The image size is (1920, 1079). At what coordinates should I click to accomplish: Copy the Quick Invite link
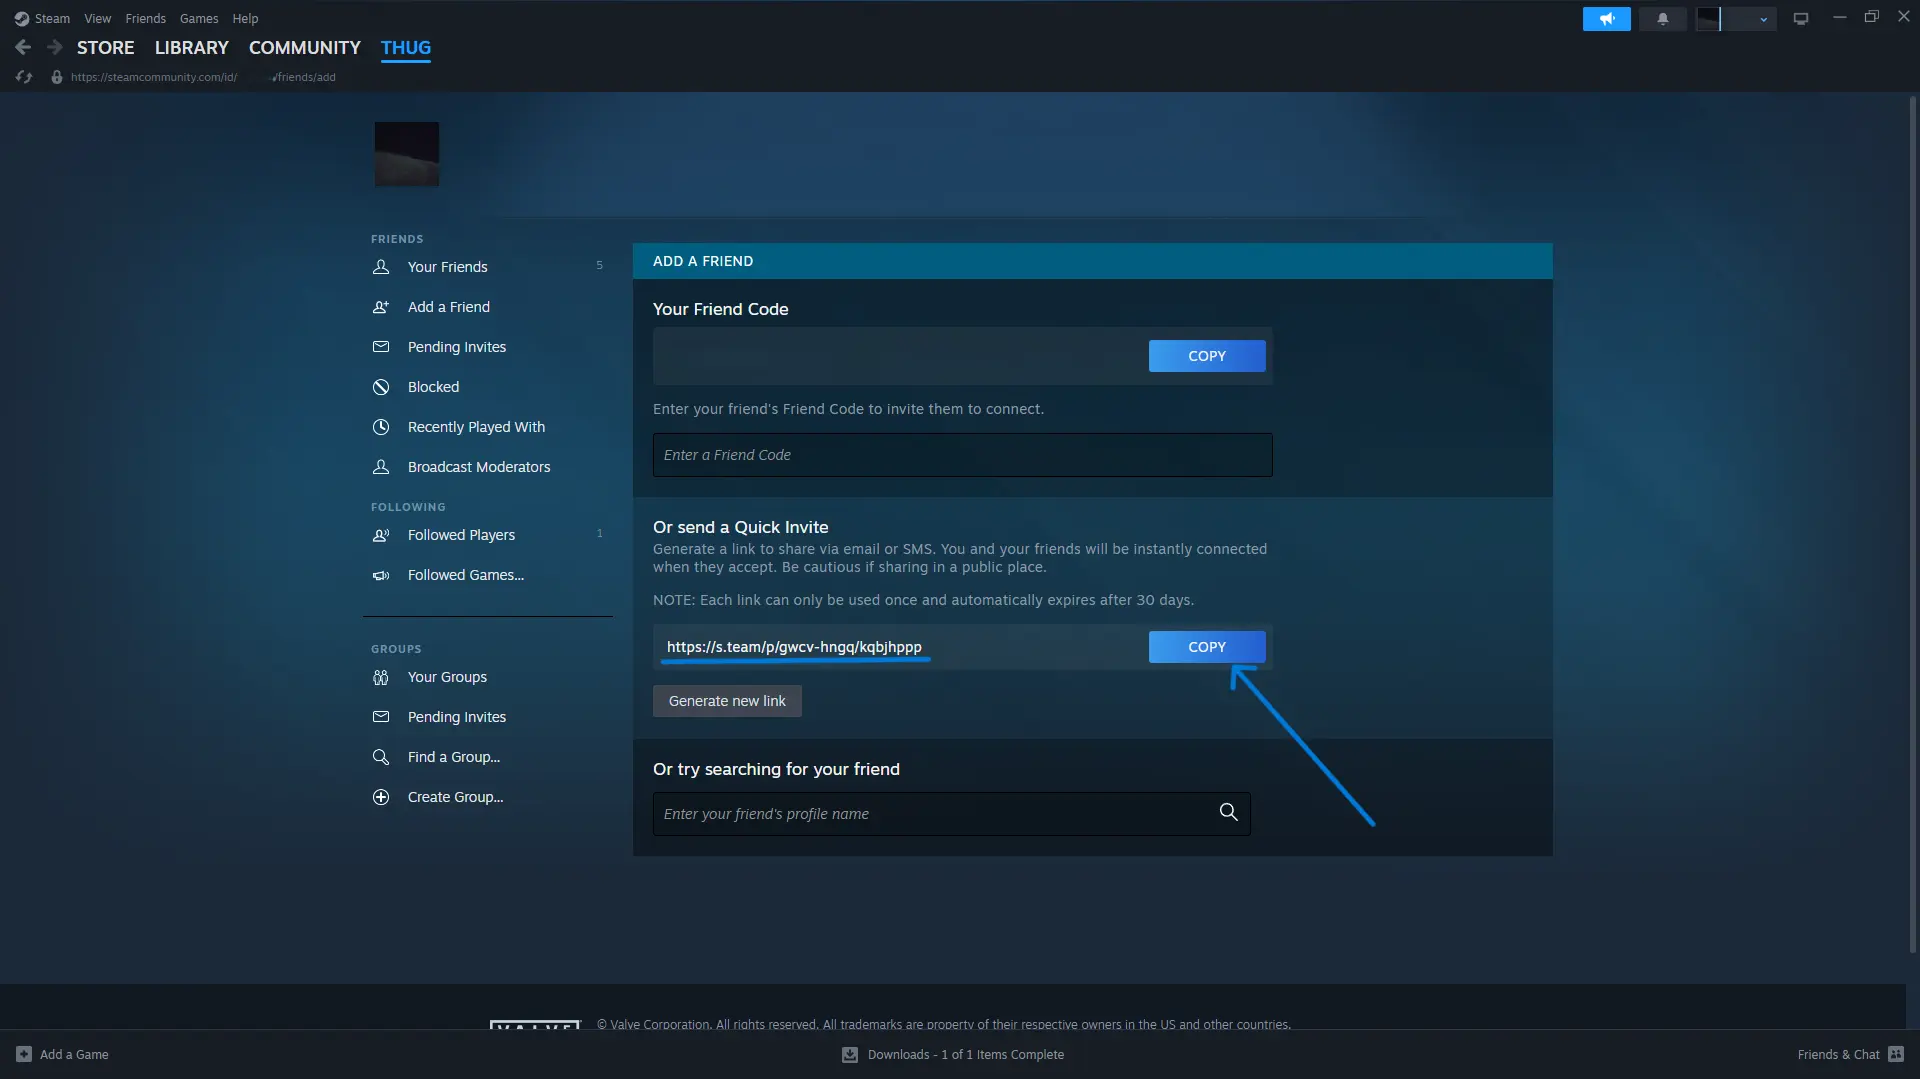(1207, 647)
